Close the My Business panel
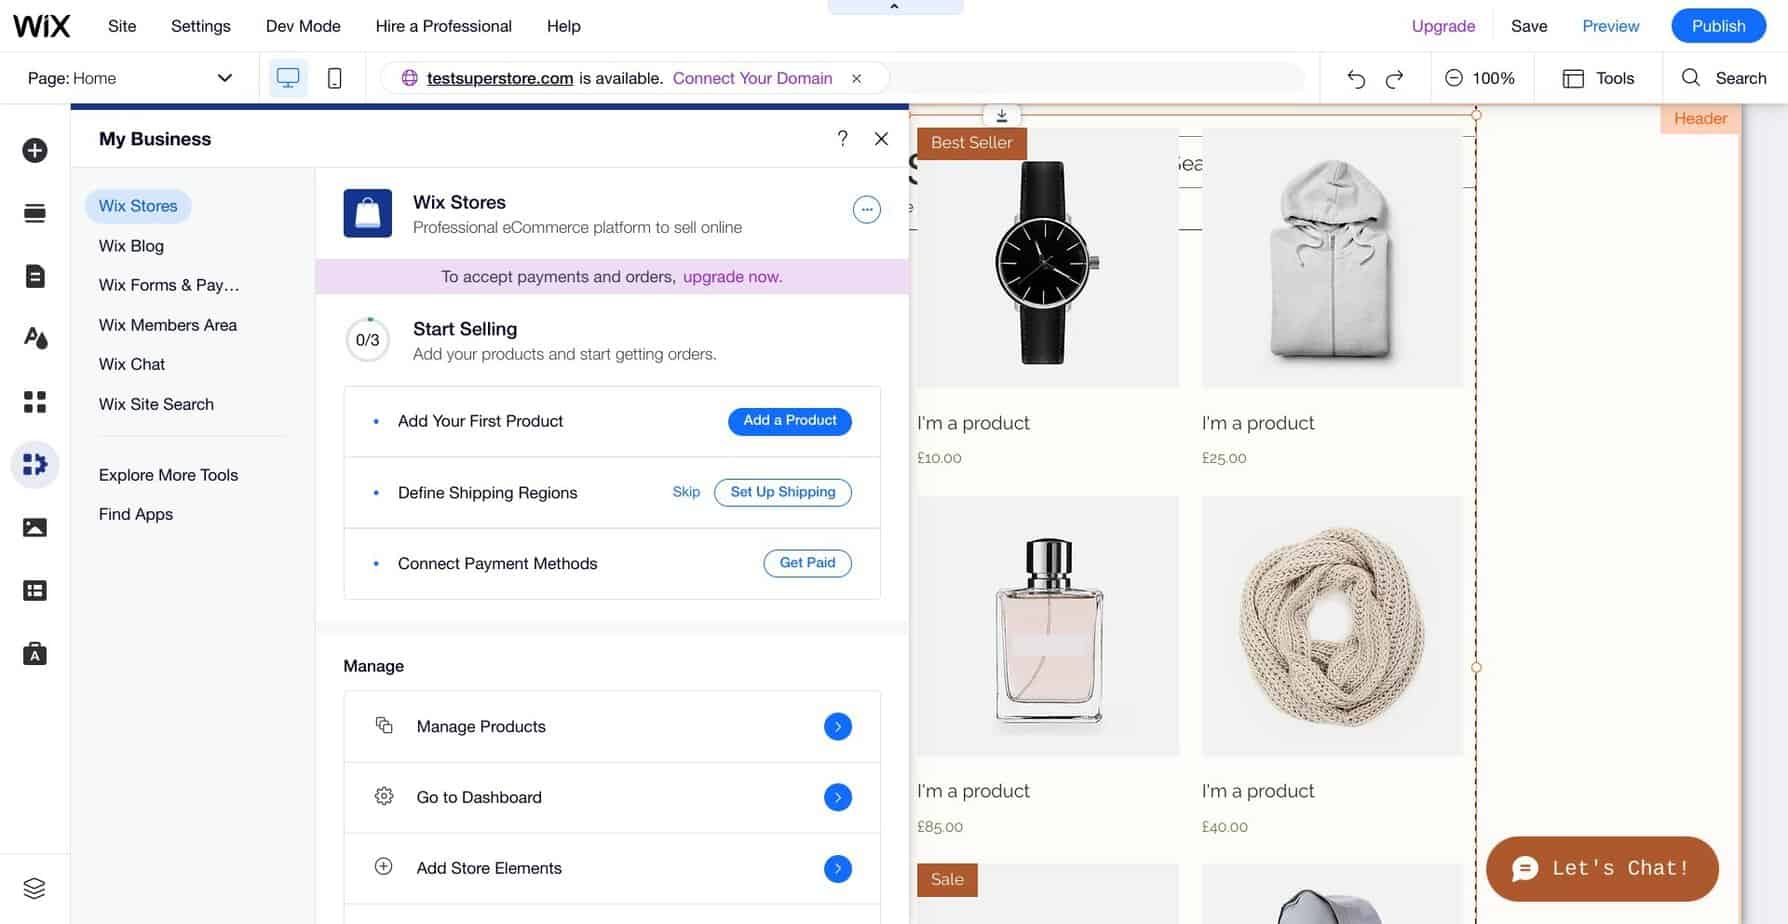This screenshot has height=924, width=1788. click(881, 139)
